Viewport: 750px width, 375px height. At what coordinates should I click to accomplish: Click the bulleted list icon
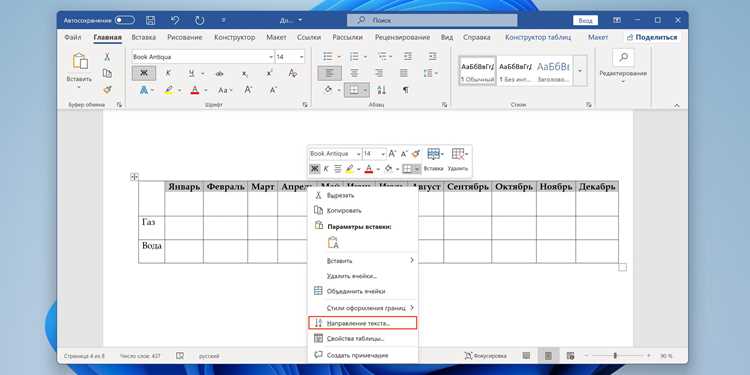pyautogui.click(x=328, y=57)
